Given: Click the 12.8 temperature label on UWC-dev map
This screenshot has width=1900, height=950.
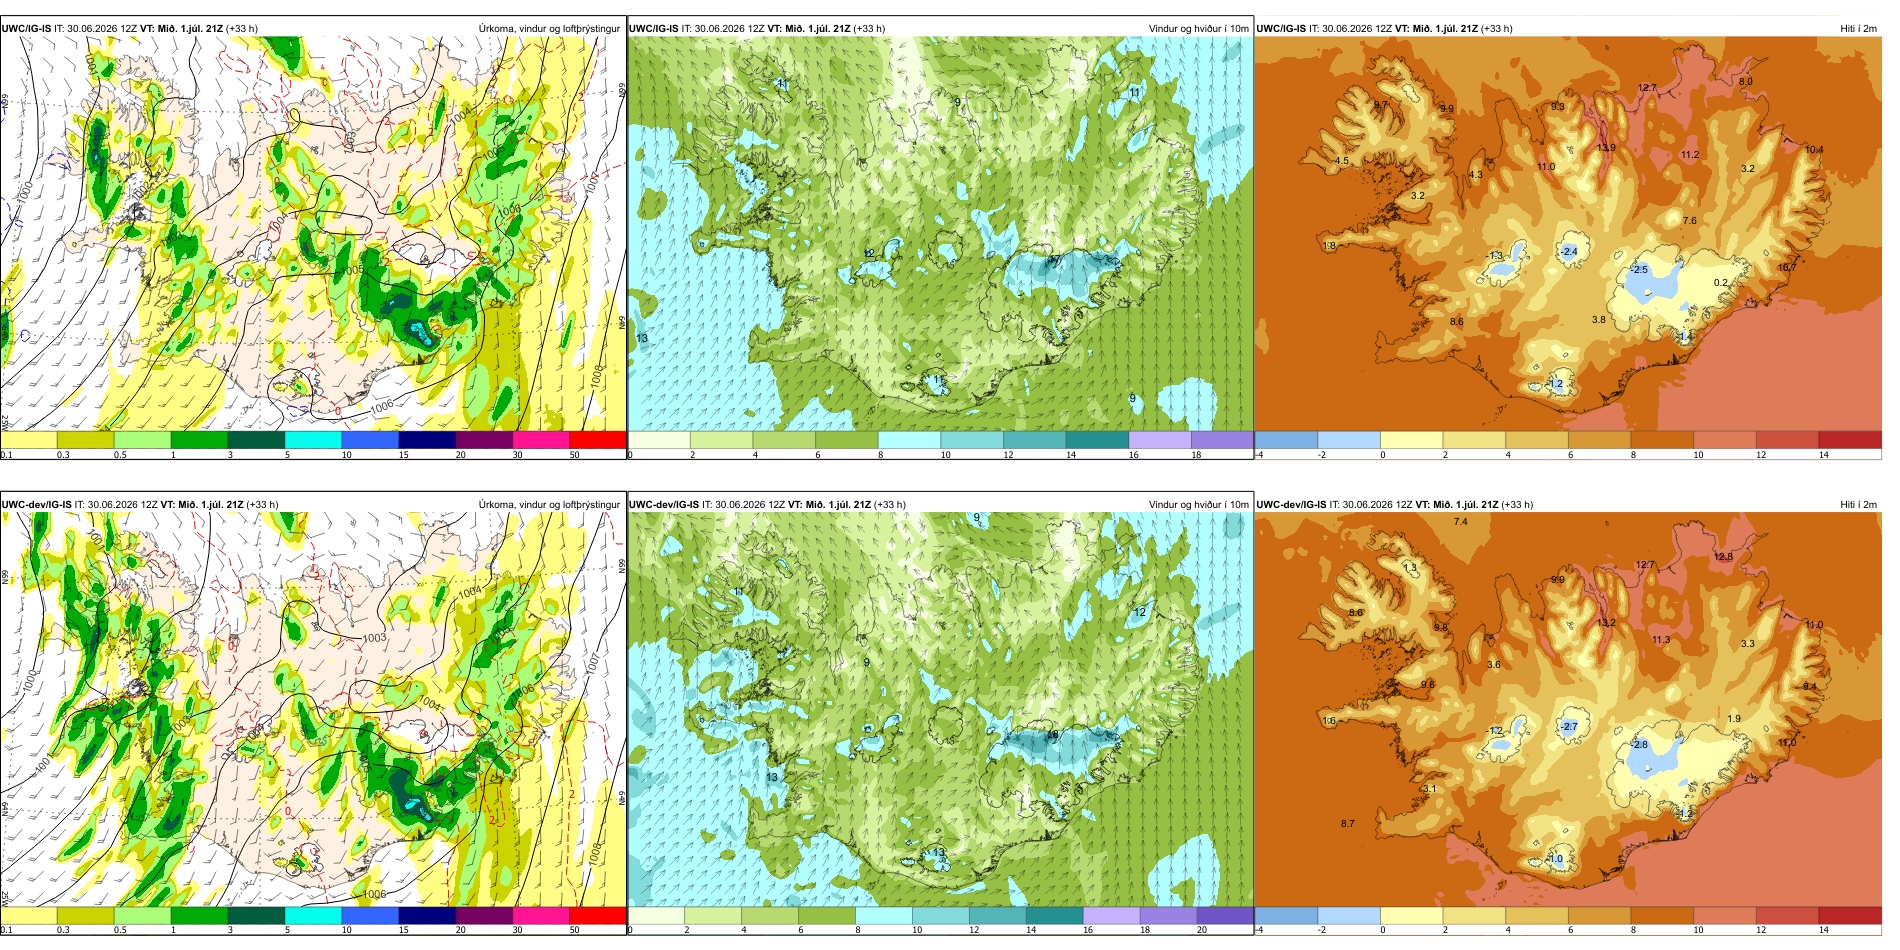Looking at the screenshot, I should click(1723, 557).
